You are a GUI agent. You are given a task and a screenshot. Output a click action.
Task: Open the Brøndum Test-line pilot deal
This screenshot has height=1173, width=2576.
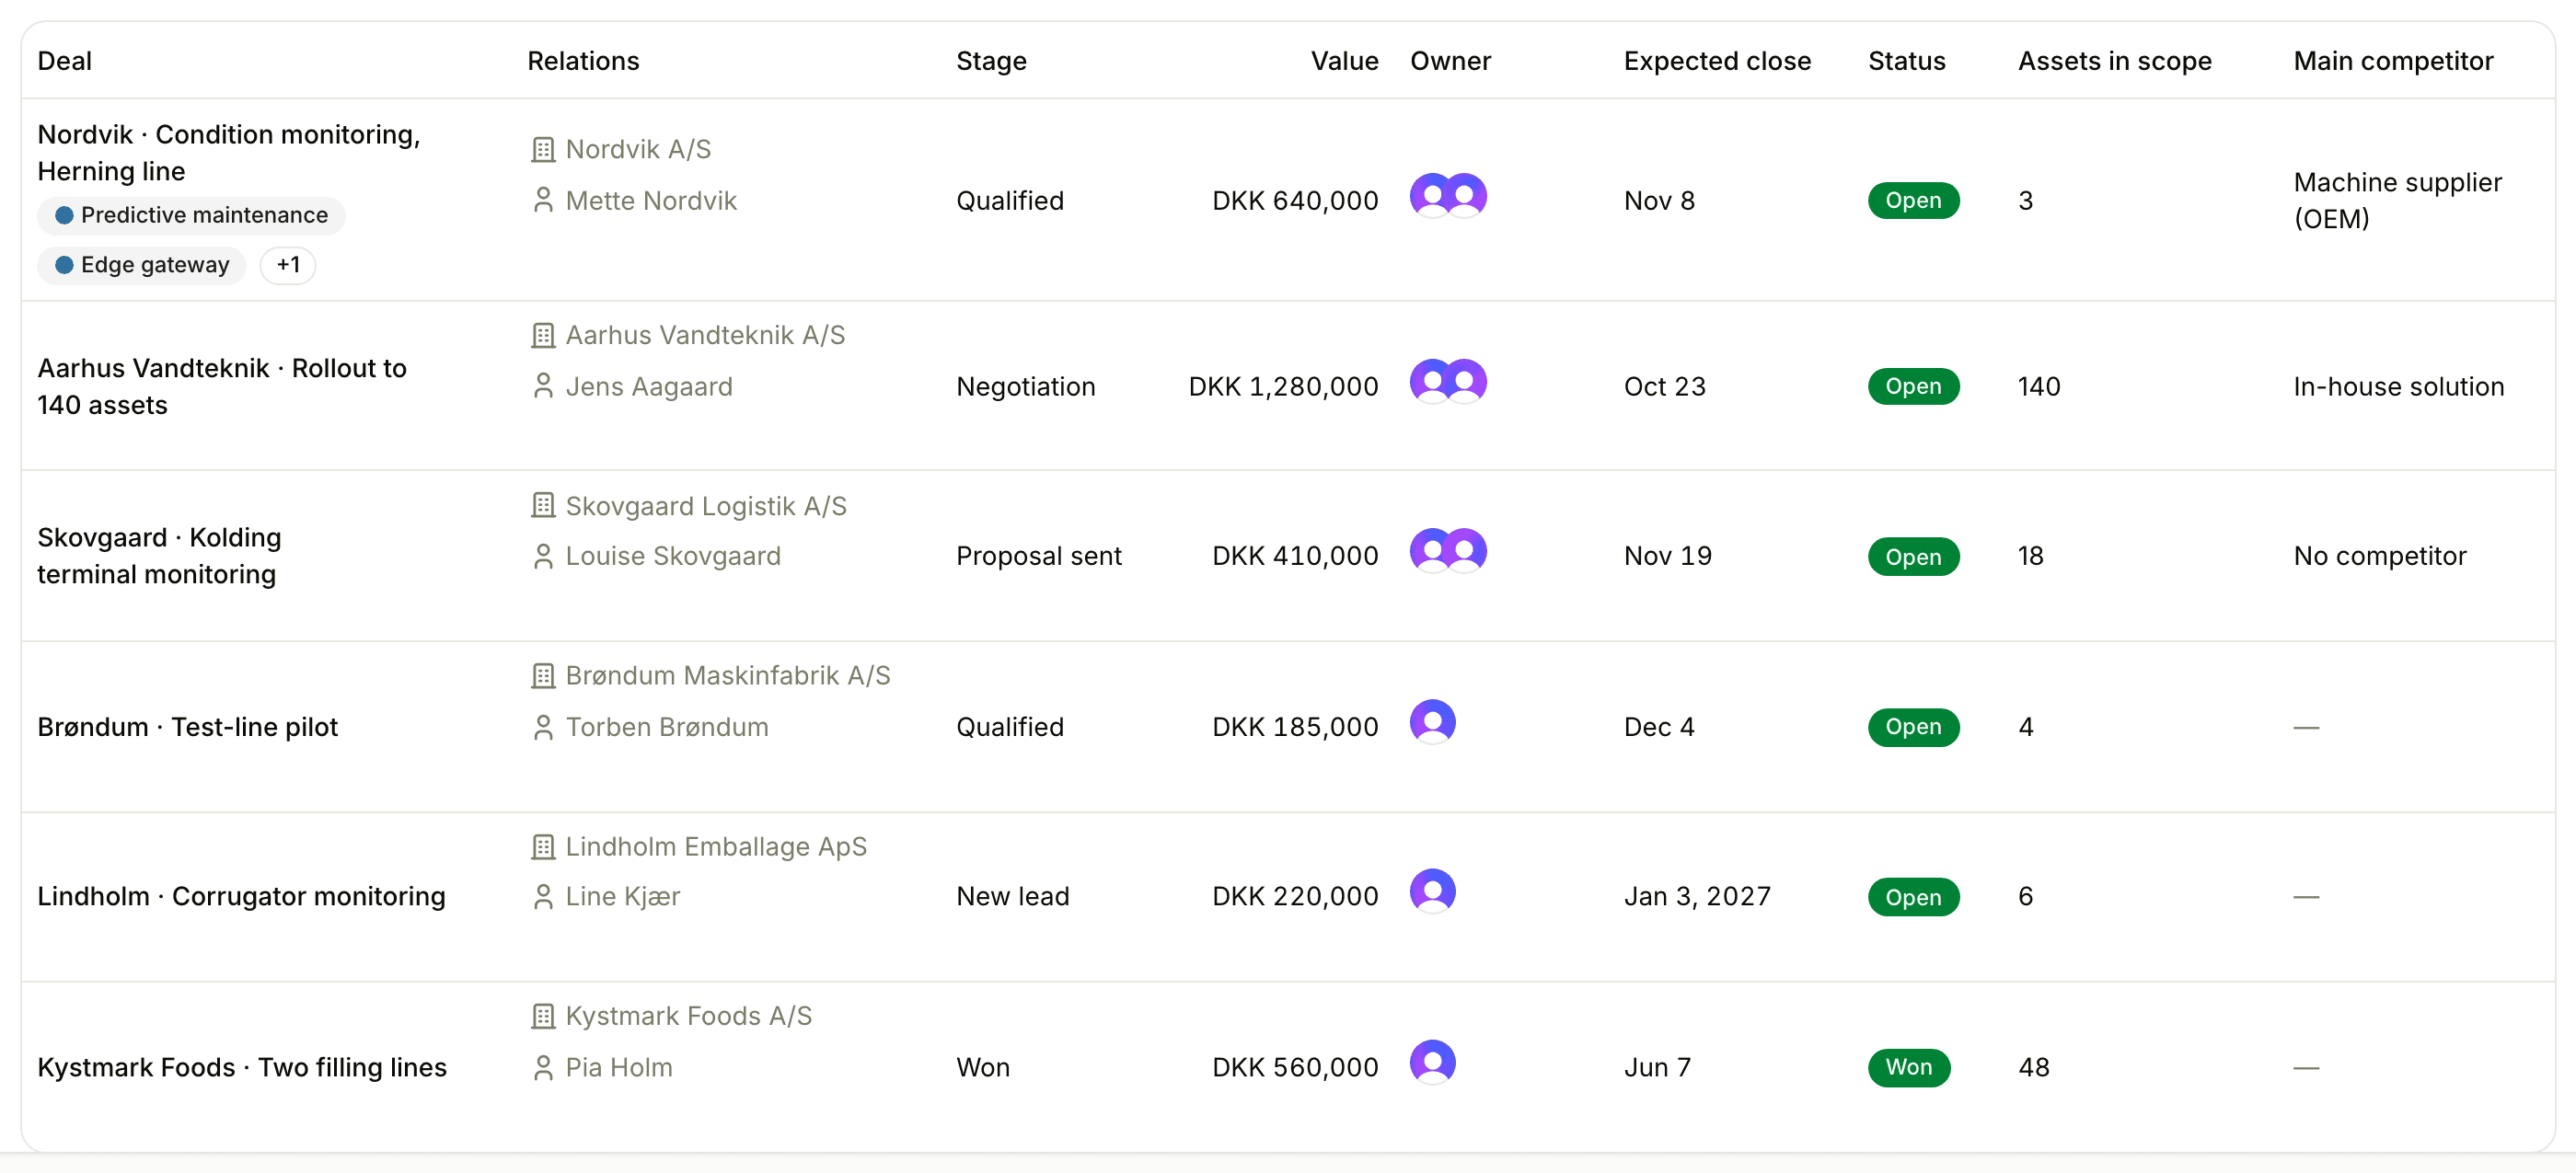[188, 727]
